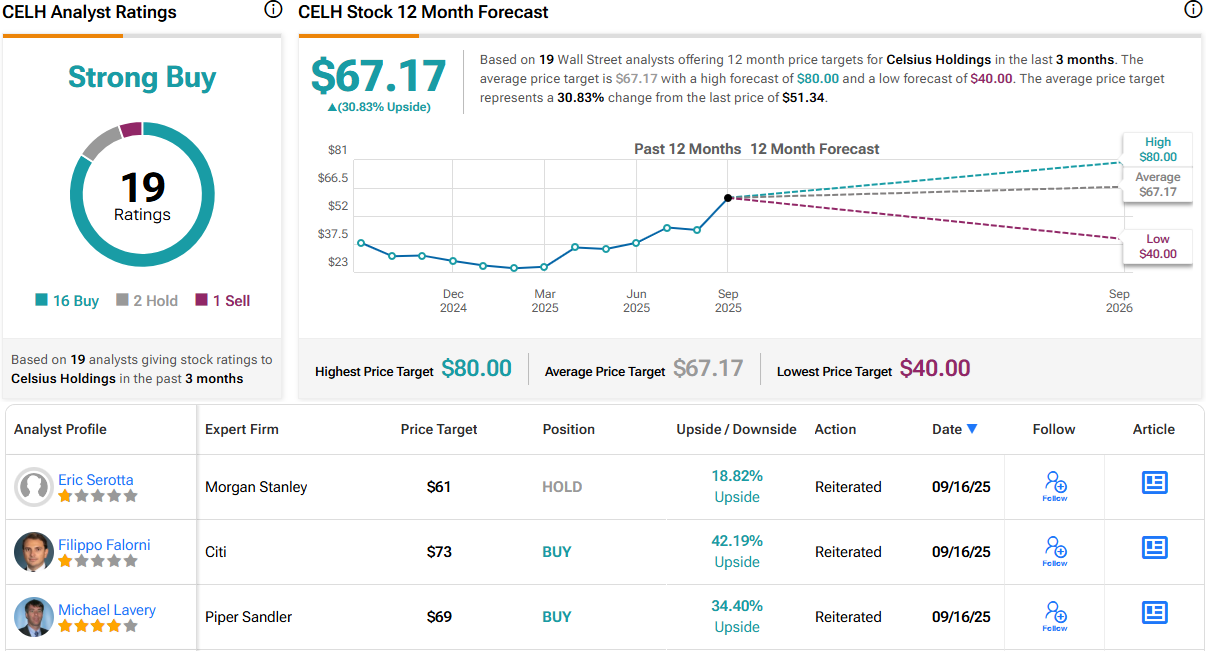Viewport: 1211px width, 651px height.
Task: Click the 34.40% Upside cell
Action: [x=737, y=617]
